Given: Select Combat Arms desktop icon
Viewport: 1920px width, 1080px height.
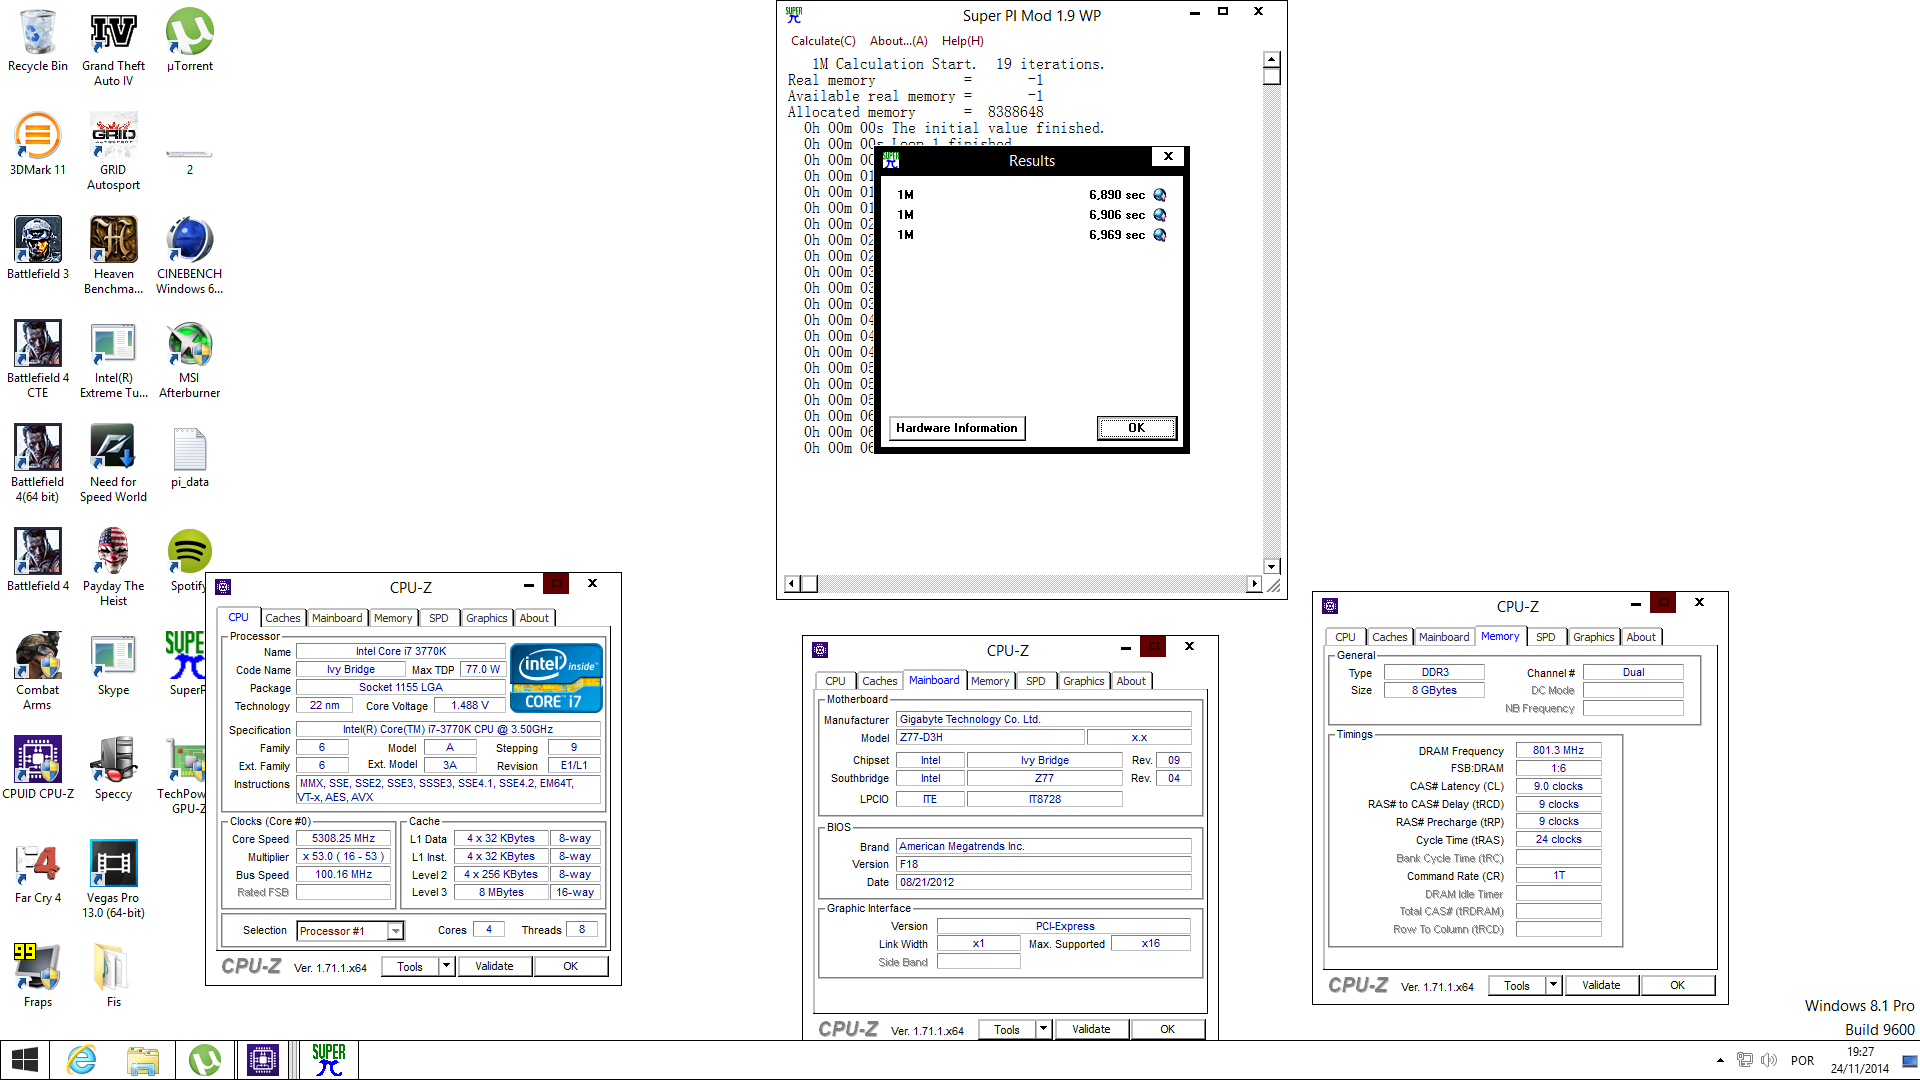Looking at the screenshot, I should tap(38, 671).
